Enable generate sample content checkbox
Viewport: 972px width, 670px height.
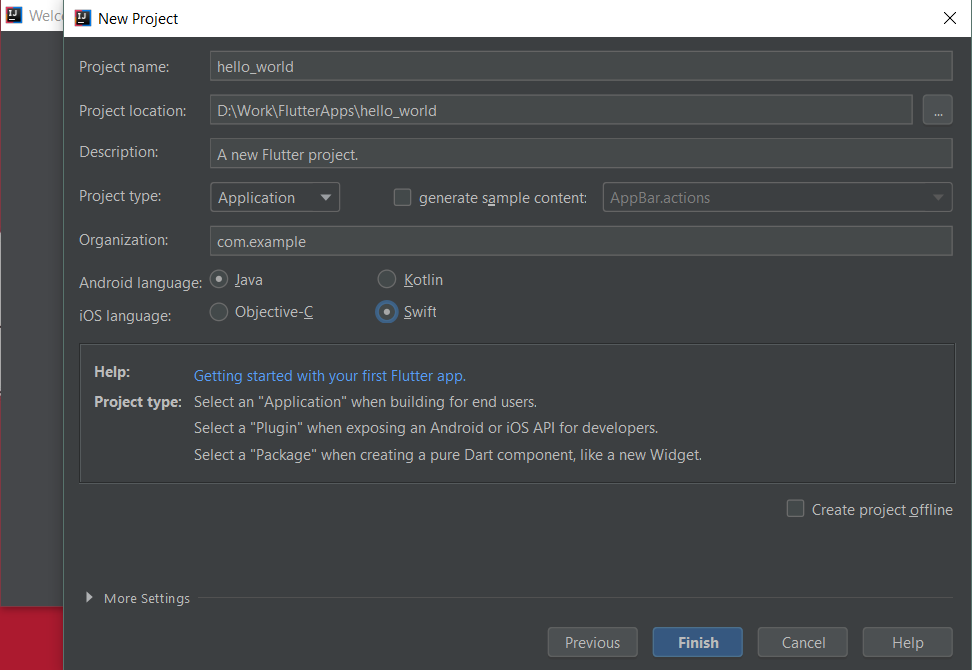tap(403, 198)
